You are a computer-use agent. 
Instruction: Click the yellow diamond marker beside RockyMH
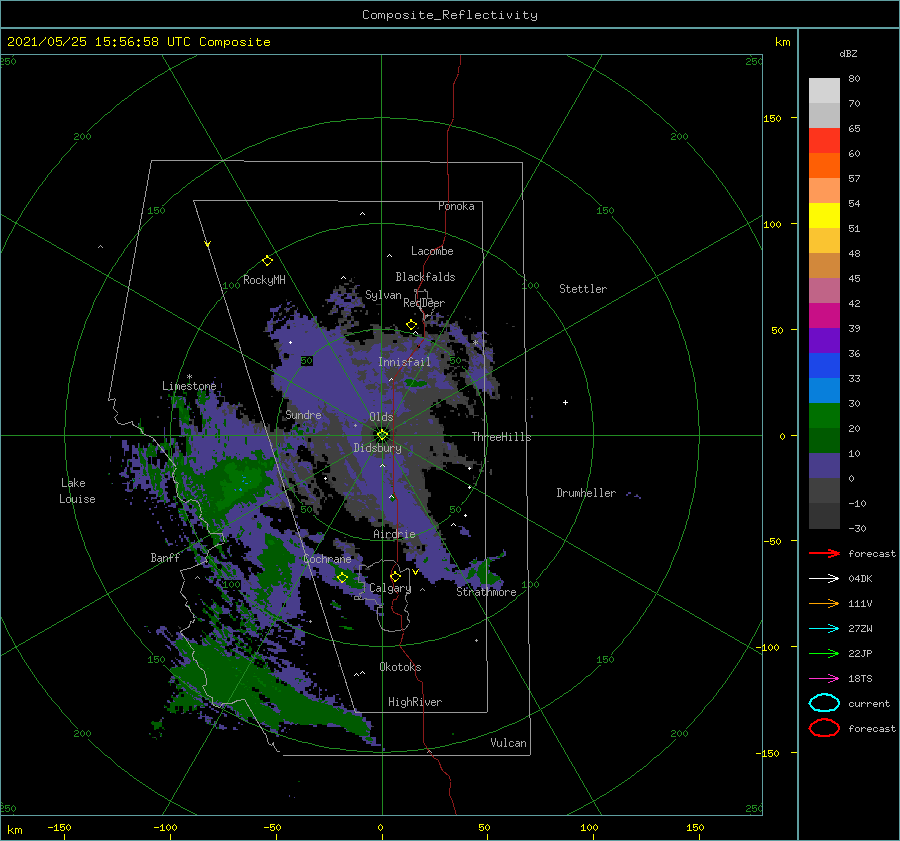(x=267, y=261)
